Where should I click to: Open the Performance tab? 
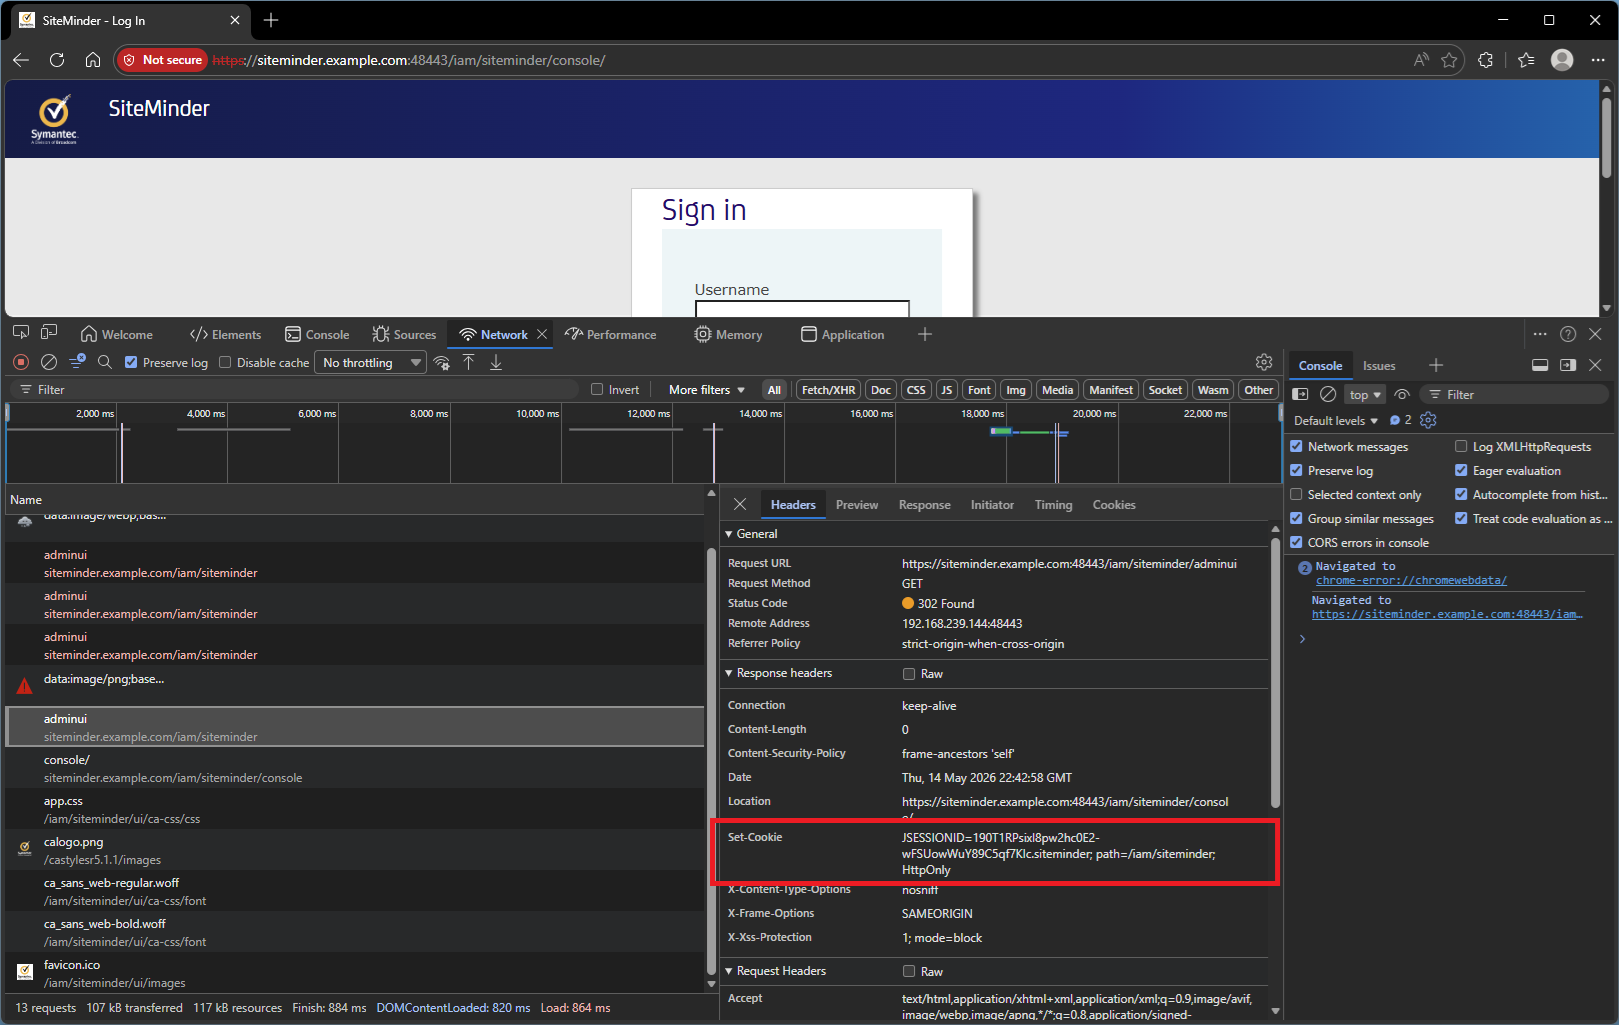611,335
